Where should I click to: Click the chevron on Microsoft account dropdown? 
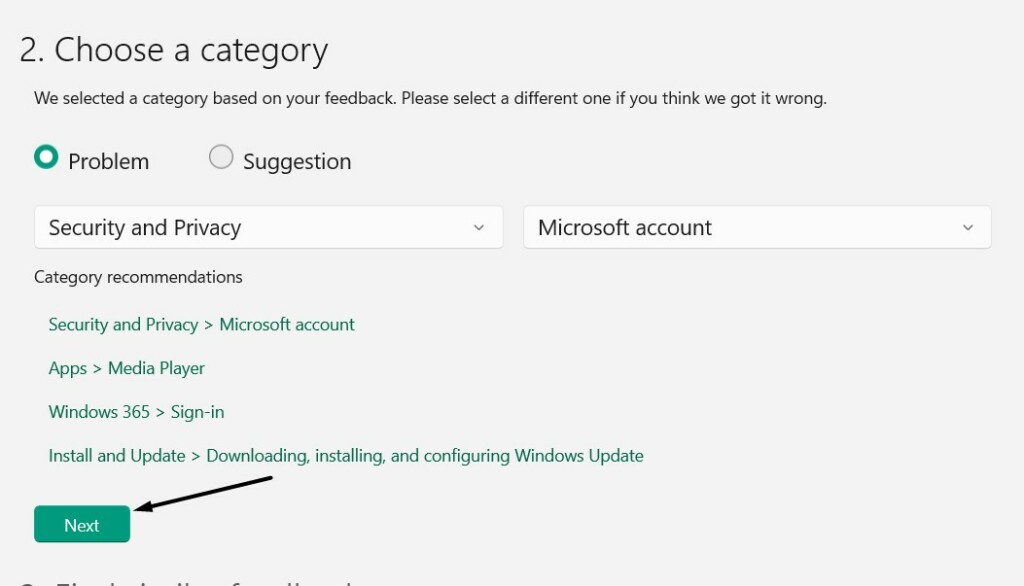(x=967, y=228)
